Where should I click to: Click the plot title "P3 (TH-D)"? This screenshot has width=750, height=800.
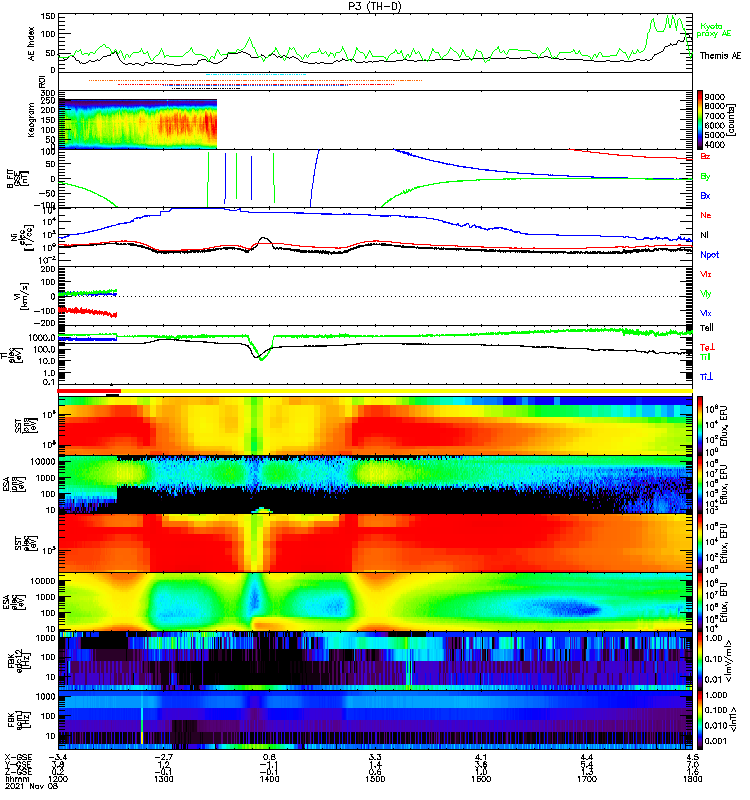375,6
